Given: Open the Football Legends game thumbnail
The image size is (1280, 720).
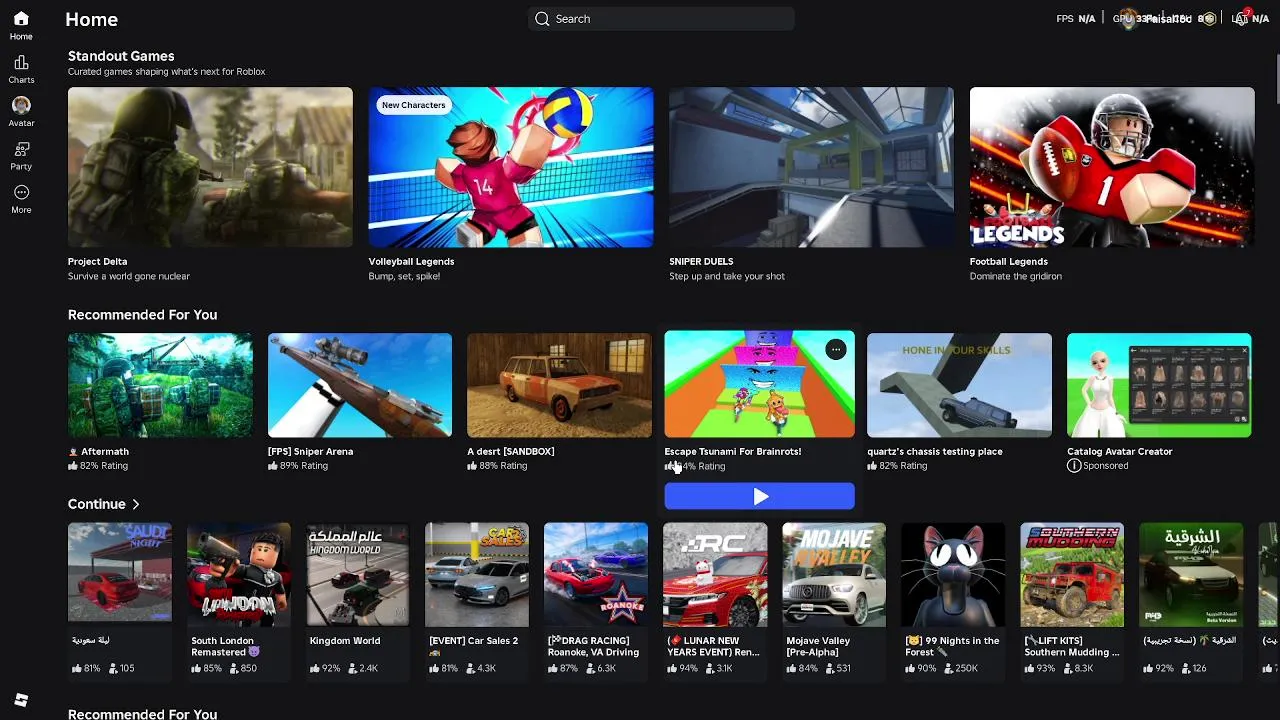Looking at the screenshot, I should click(1112, 167).
